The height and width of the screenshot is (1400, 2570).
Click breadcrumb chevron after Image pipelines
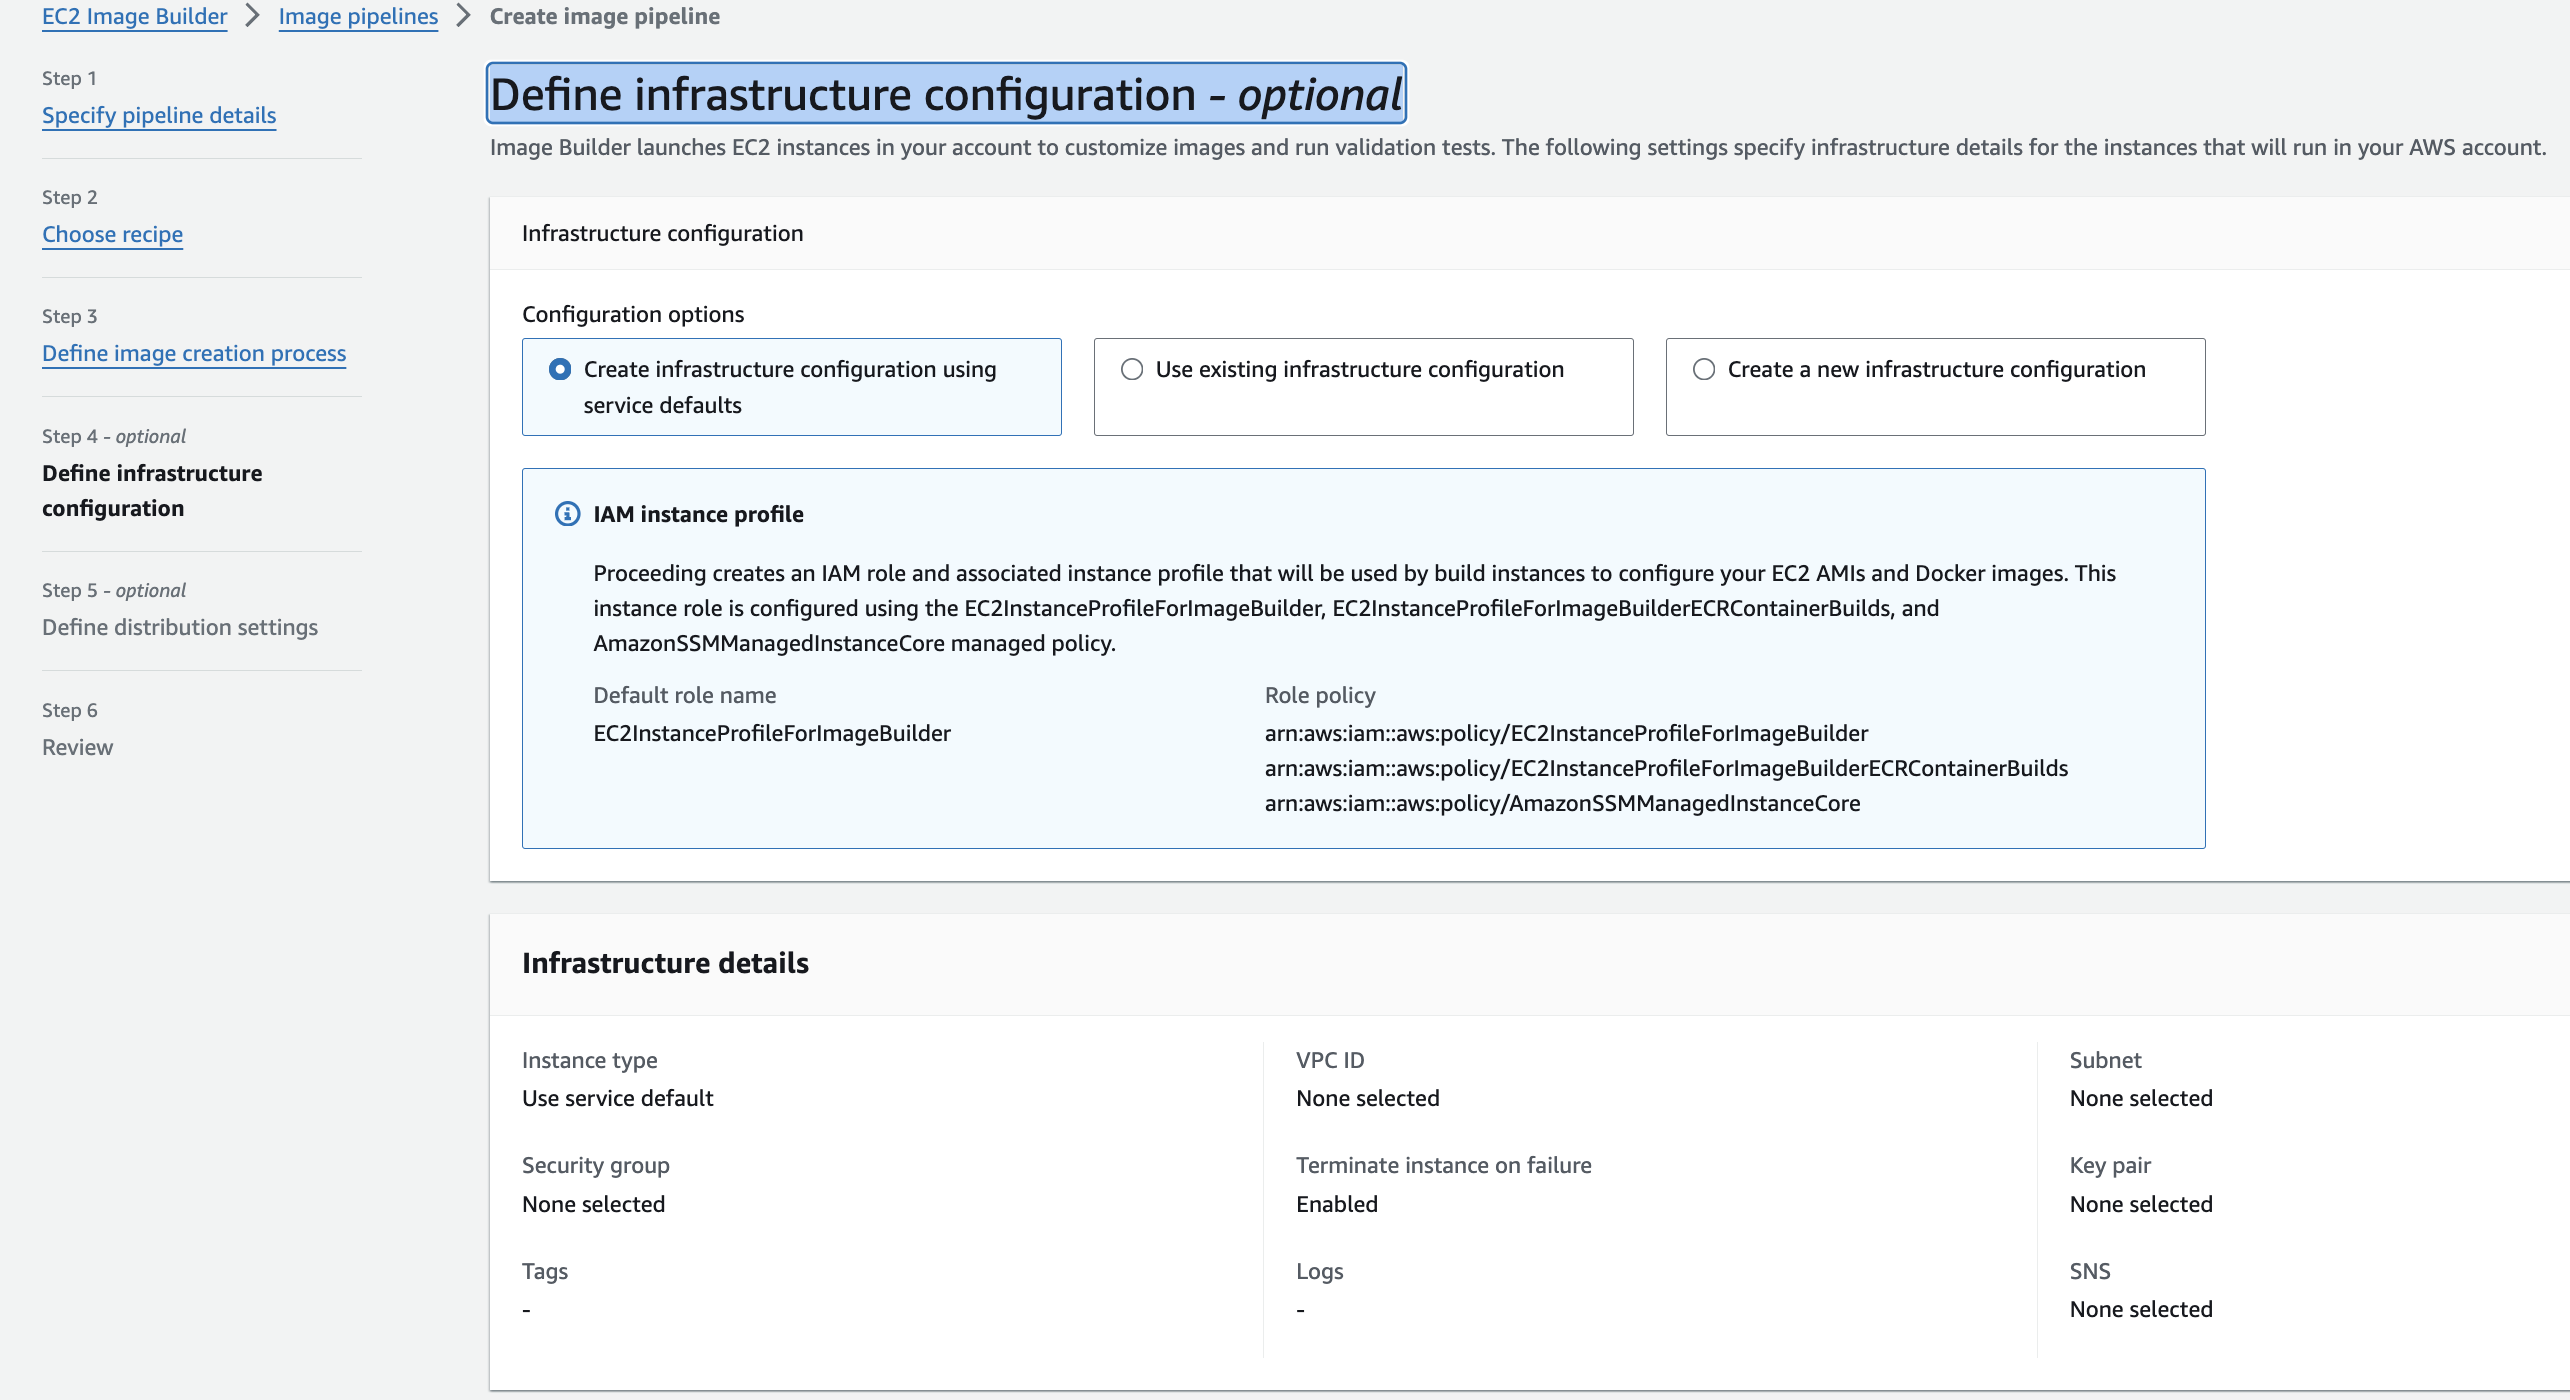[463, 16]
